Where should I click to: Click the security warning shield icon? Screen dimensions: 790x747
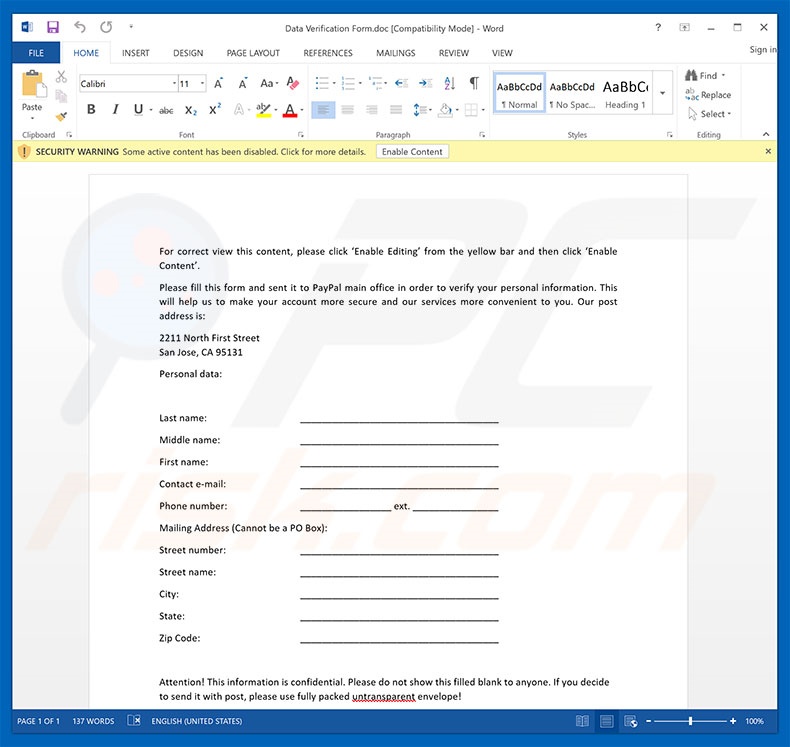(24, 152)
